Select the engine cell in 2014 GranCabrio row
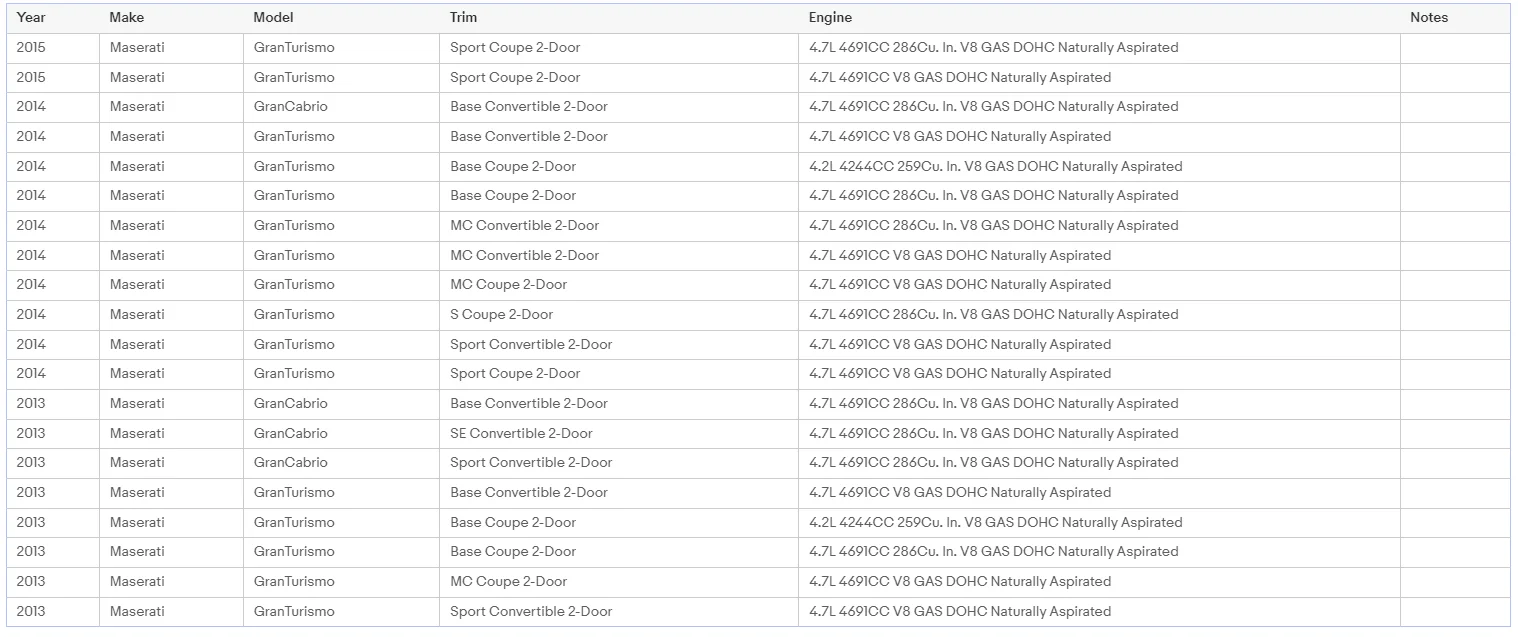Viewport: 1518px width, 637px height. point(1099,106)
